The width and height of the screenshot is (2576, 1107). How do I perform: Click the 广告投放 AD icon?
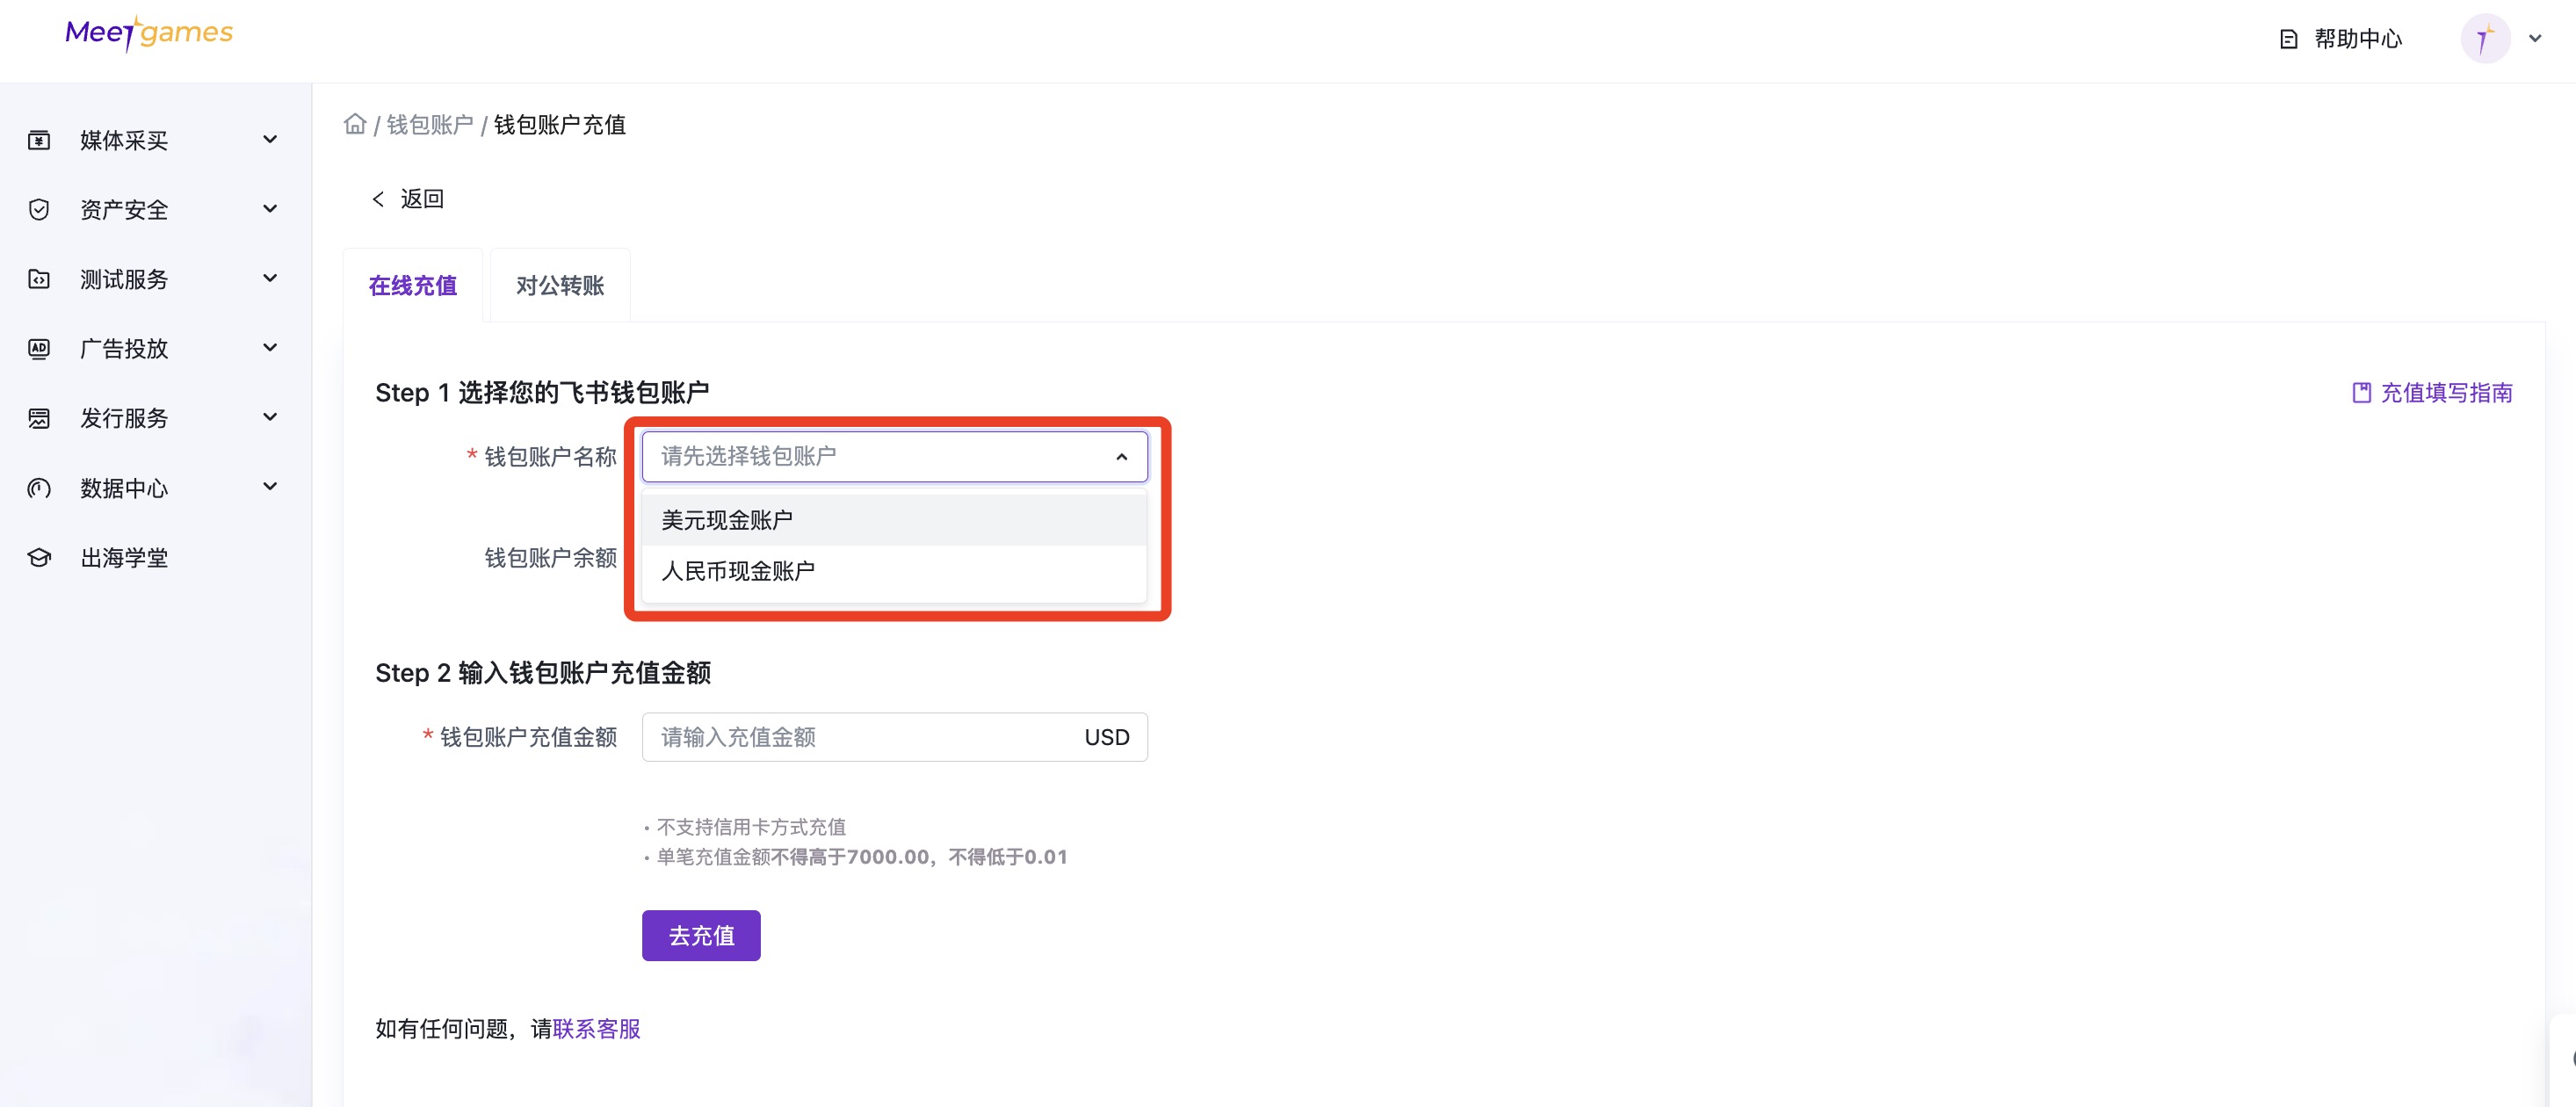pos(39,348)
